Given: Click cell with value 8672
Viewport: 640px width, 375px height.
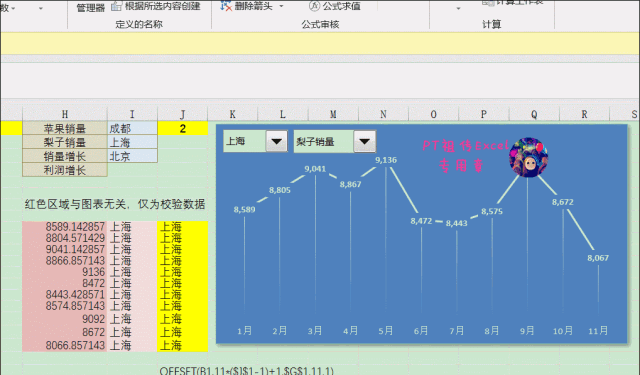Looking at the screenshot, I should point(65,332).
